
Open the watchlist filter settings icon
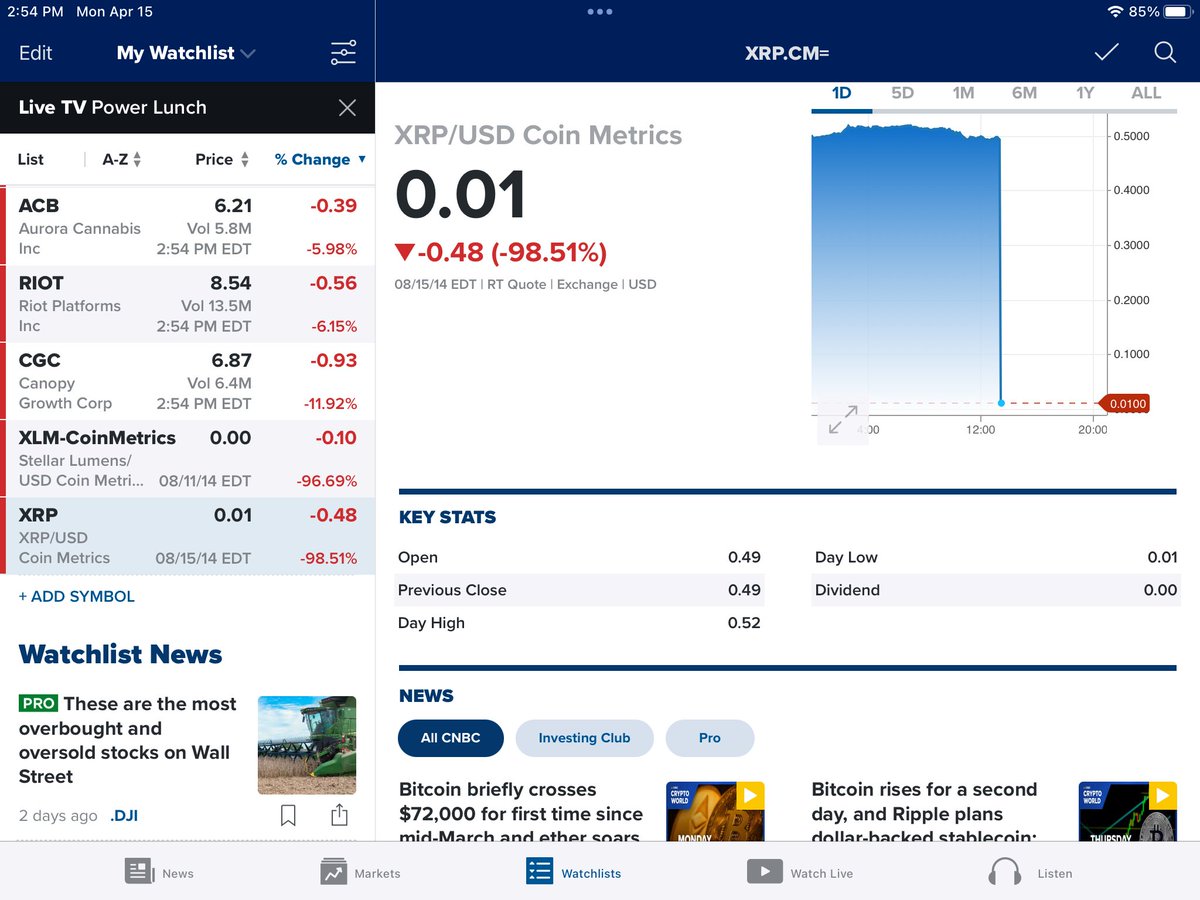(x=343, y=53)
